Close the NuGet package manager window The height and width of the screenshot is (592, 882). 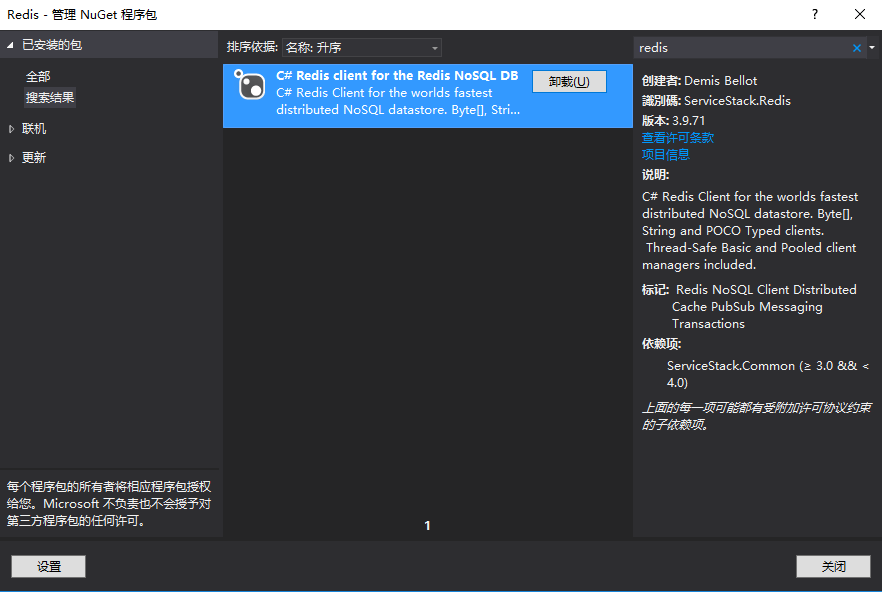(860, 14)
